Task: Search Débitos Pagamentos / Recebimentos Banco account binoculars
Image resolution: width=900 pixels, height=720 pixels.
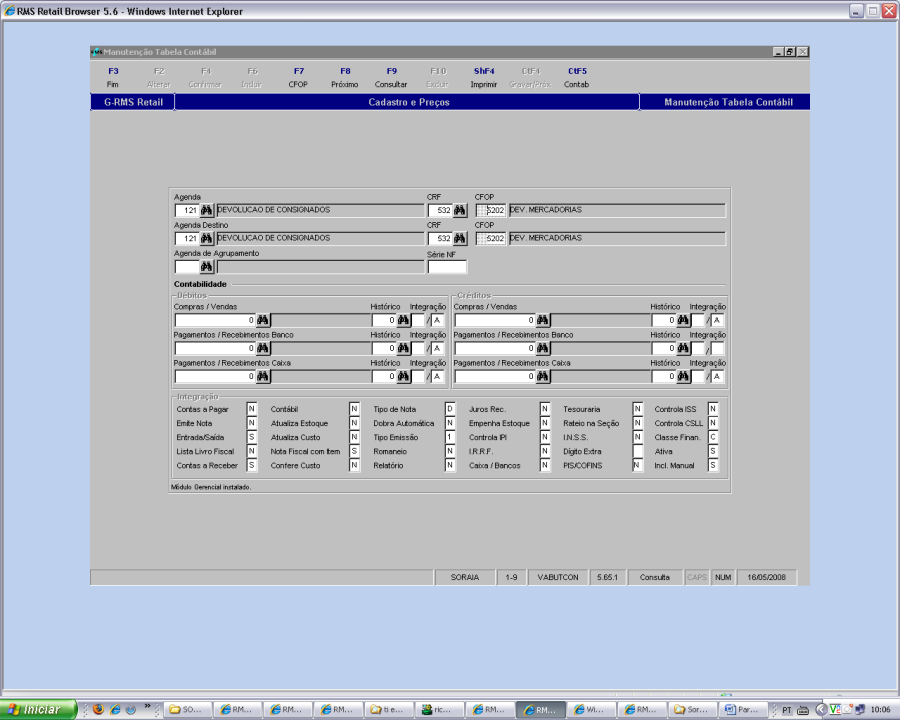Action: pos(263,348)
